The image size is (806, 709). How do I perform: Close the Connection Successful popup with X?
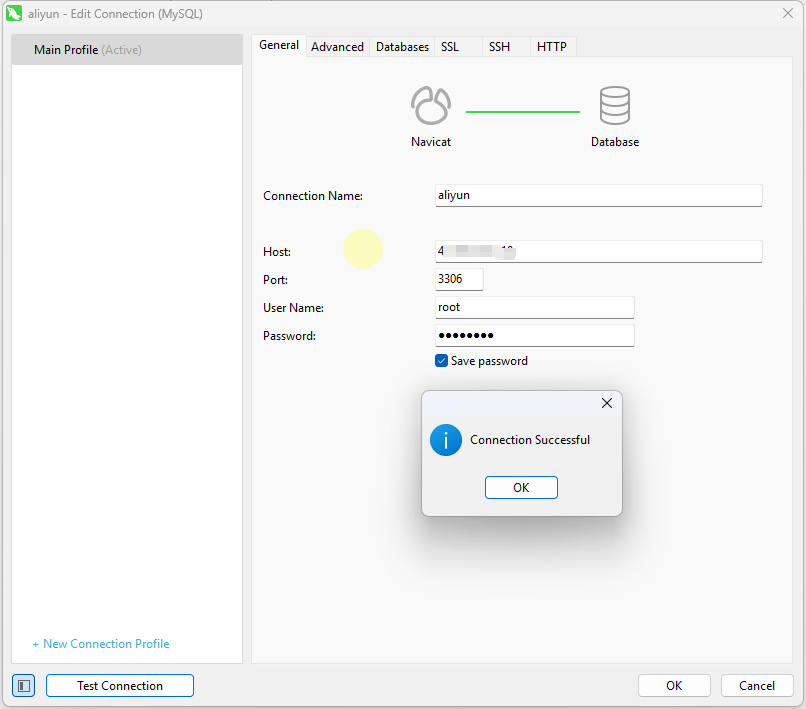point(607,403)
